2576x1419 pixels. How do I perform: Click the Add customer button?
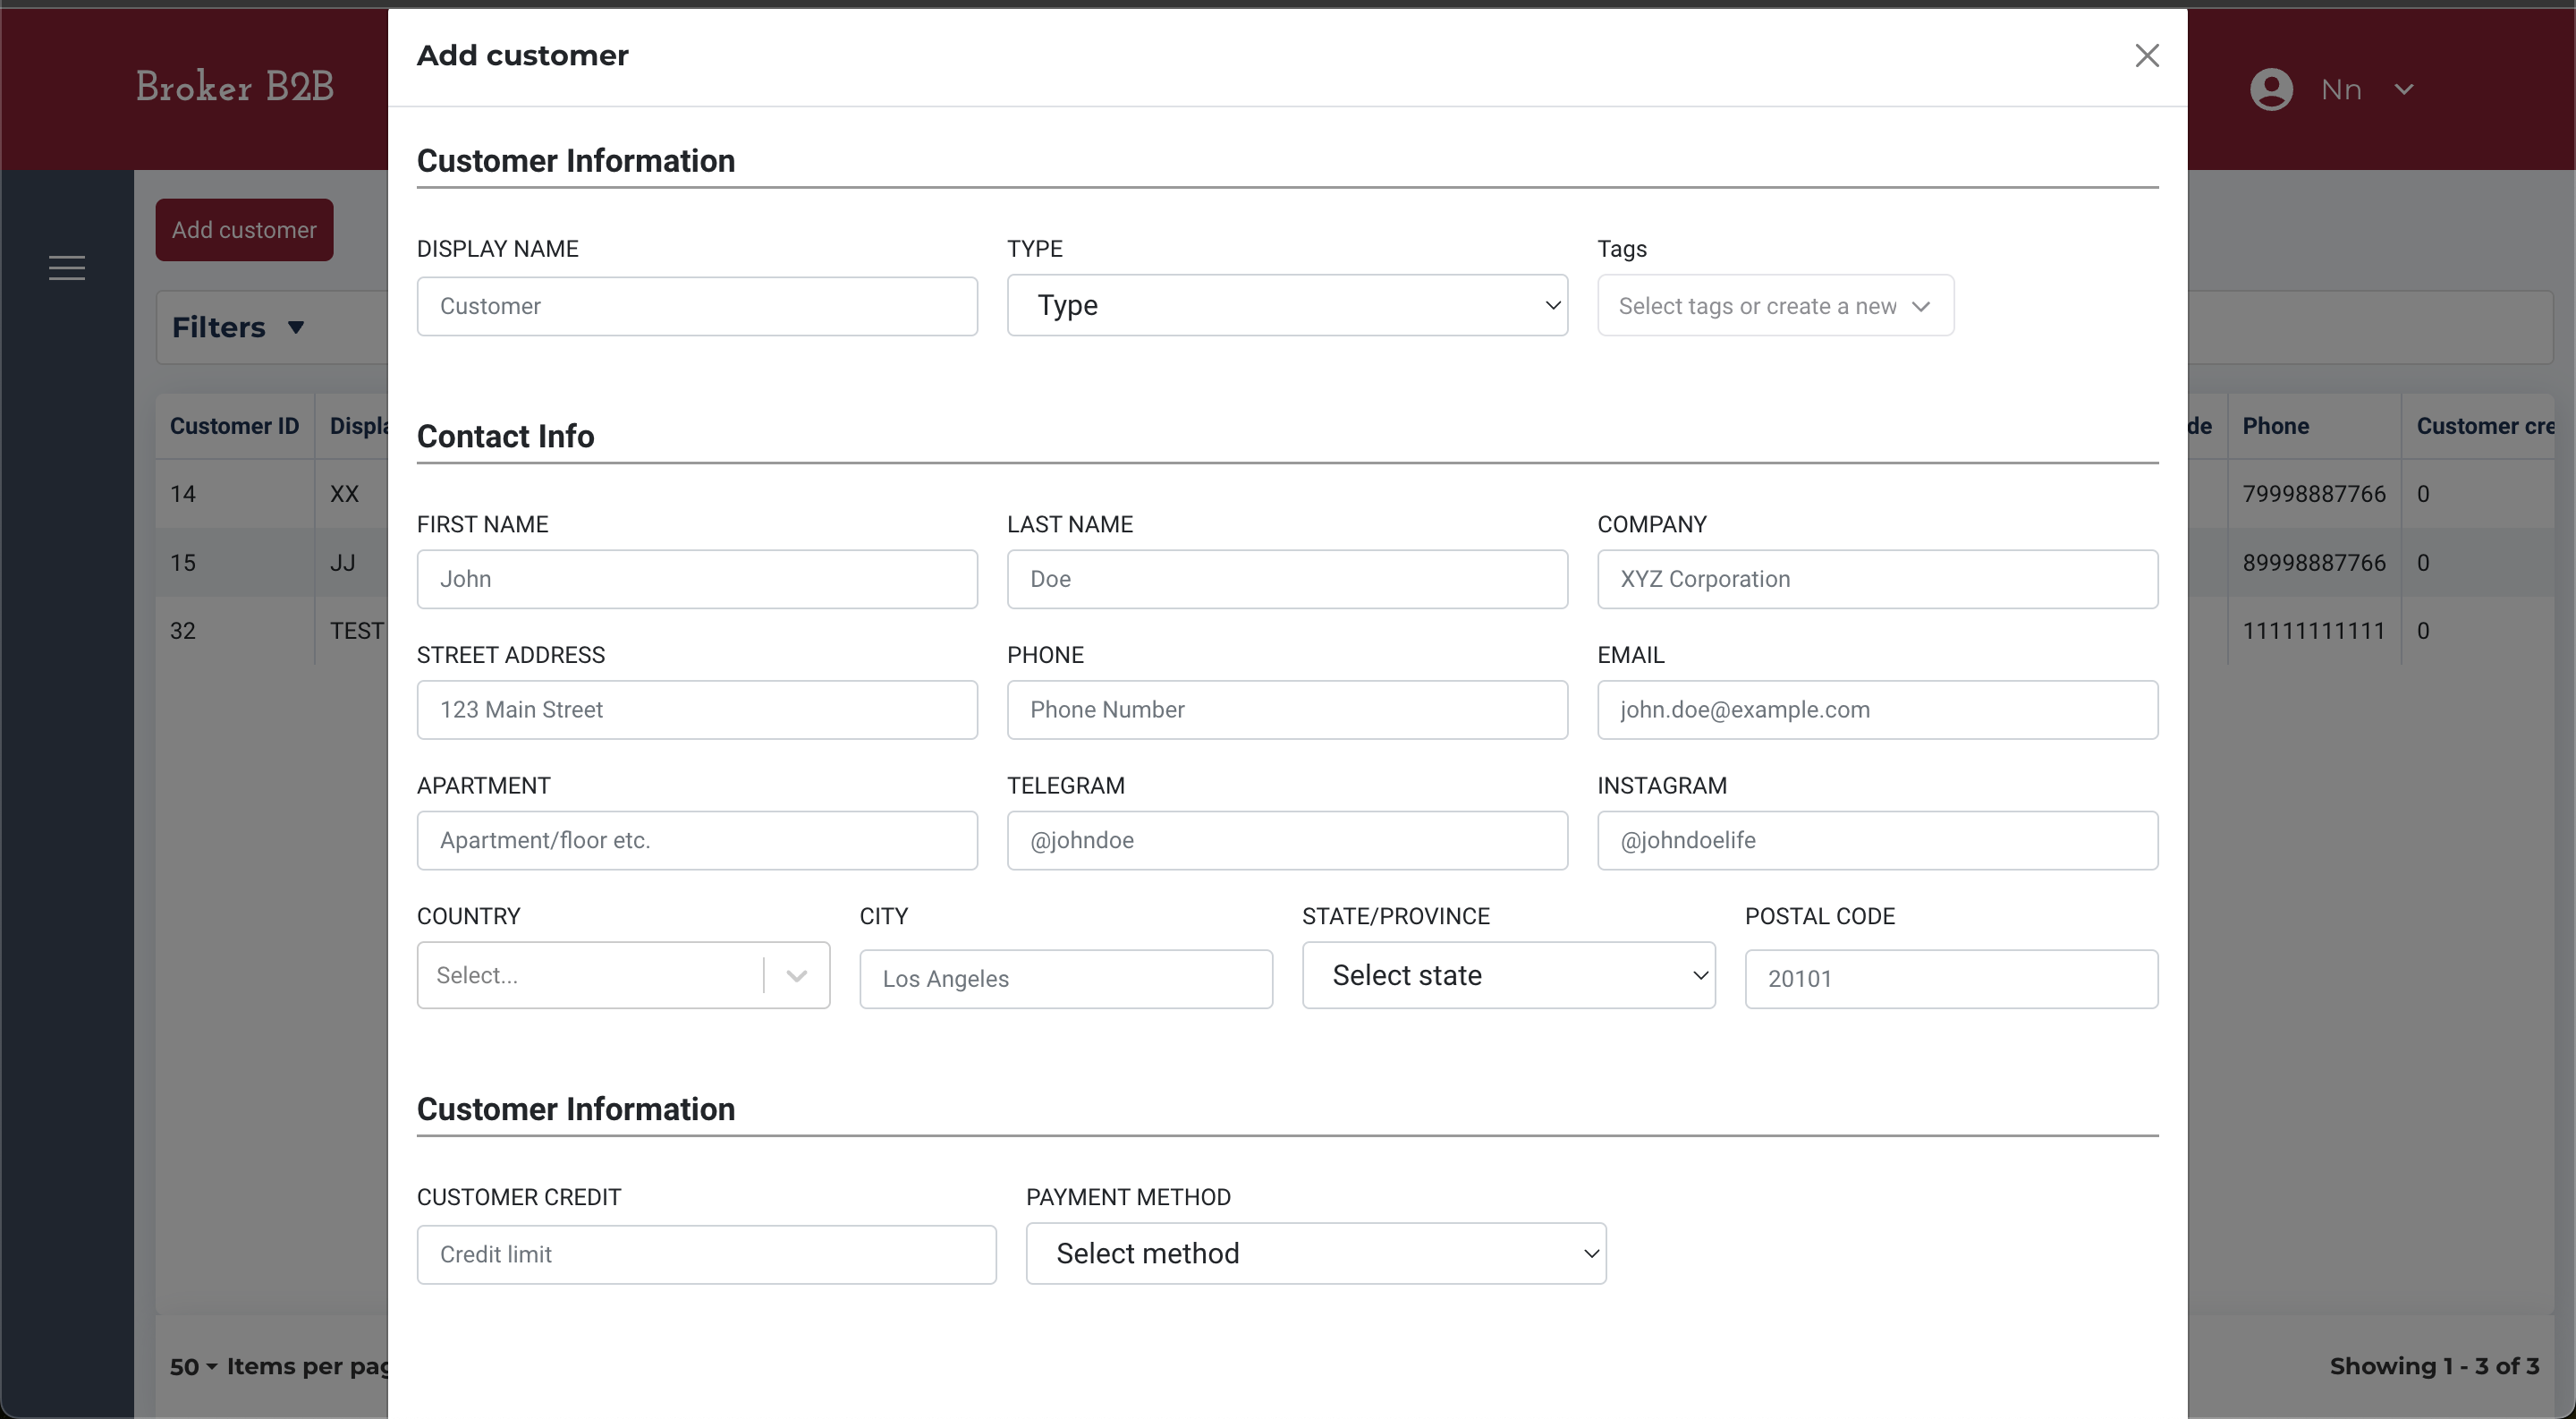click(x=244, y=230)
